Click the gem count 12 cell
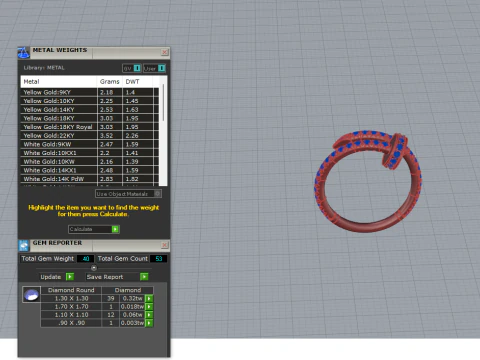 (x=111, y=315)
